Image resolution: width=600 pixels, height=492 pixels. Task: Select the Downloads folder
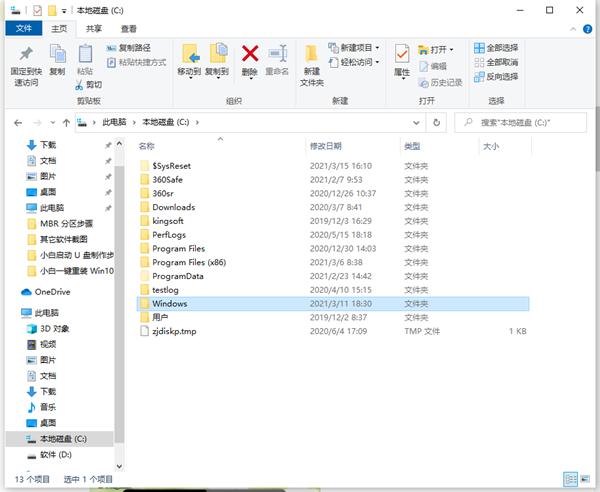pyautogui.click(x=173, y=207)
